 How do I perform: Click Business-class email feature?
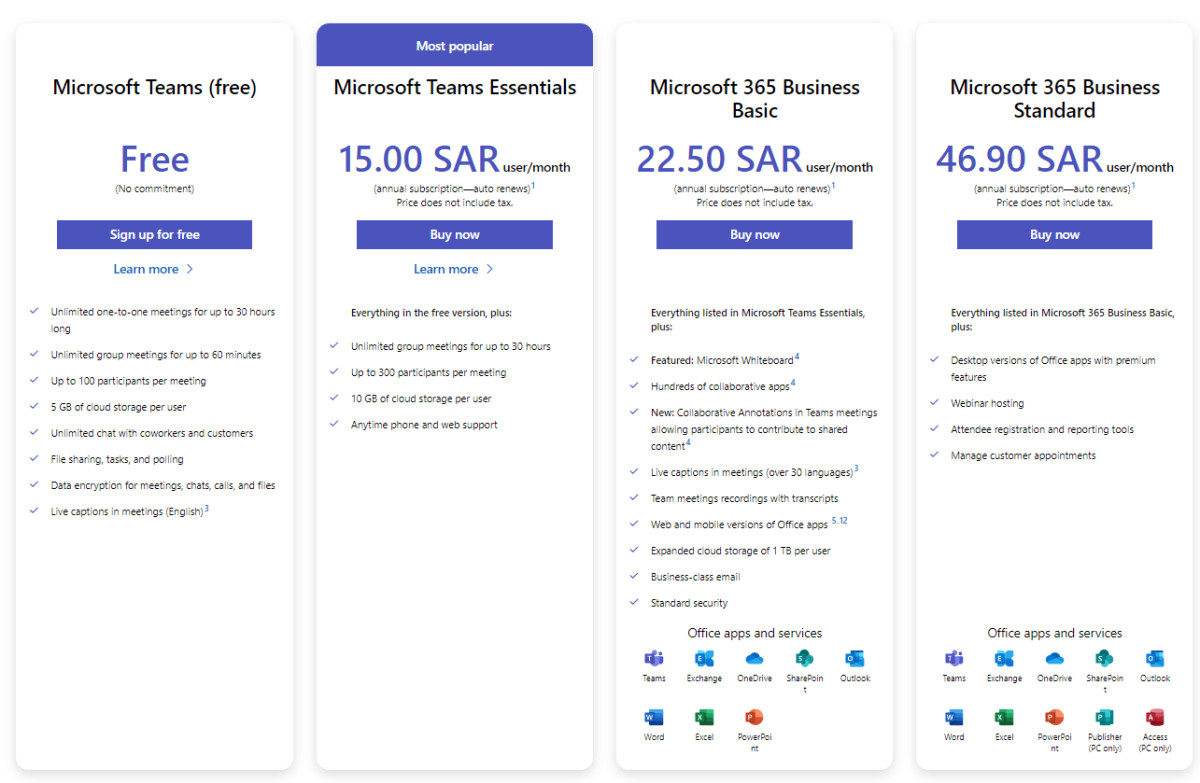[x=695, y=577]
